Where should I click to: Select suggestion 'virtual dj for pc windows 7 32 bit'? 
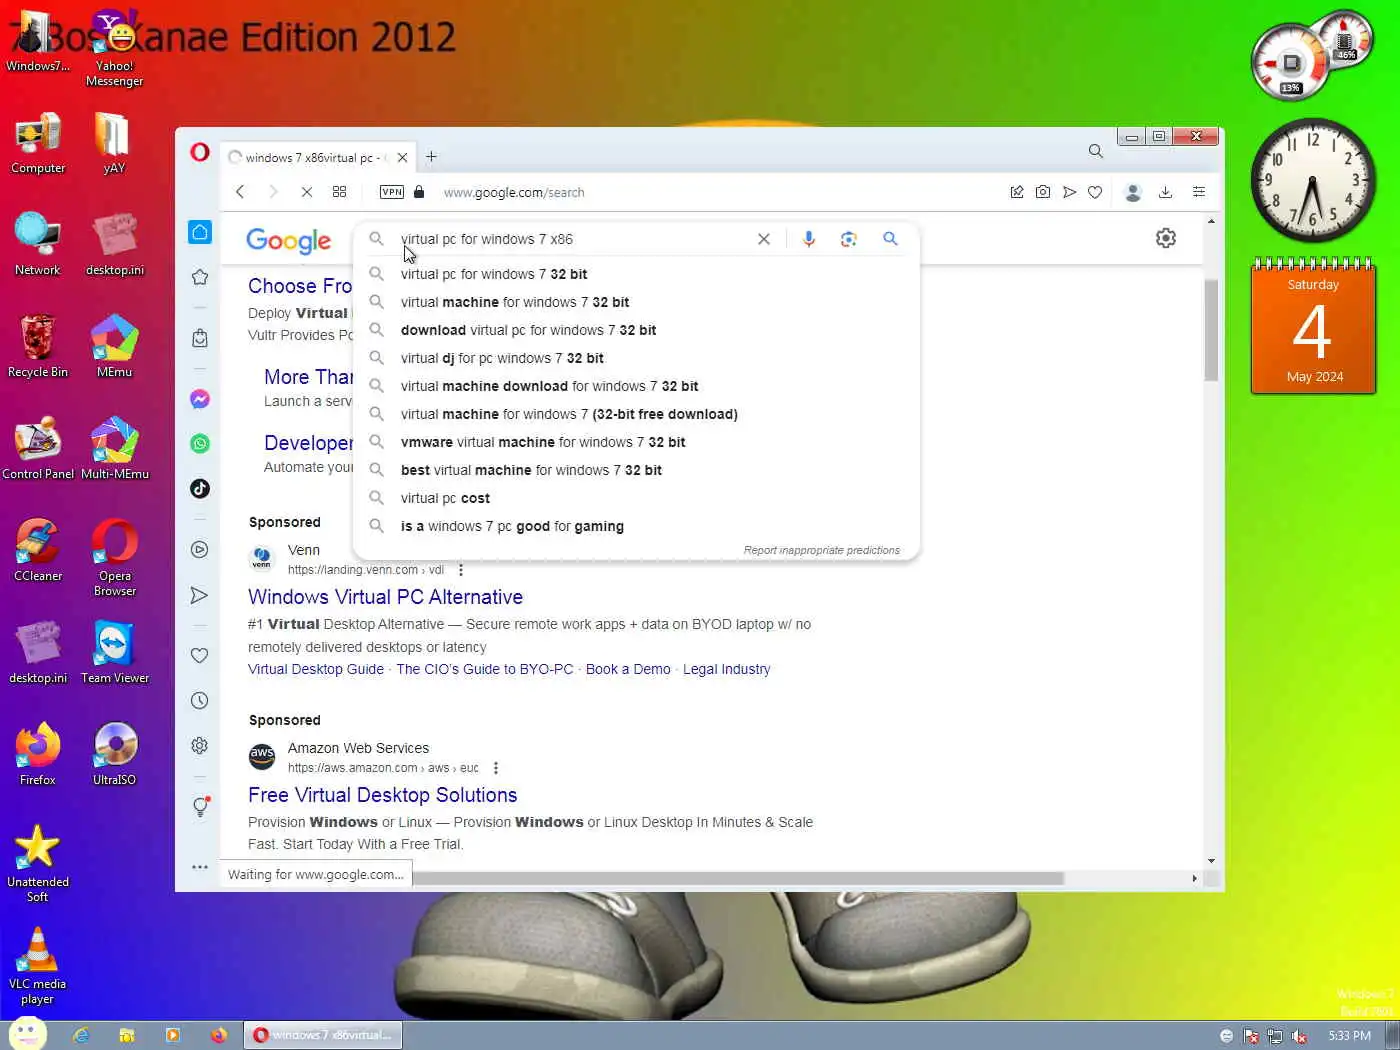[x=636, y=358]
